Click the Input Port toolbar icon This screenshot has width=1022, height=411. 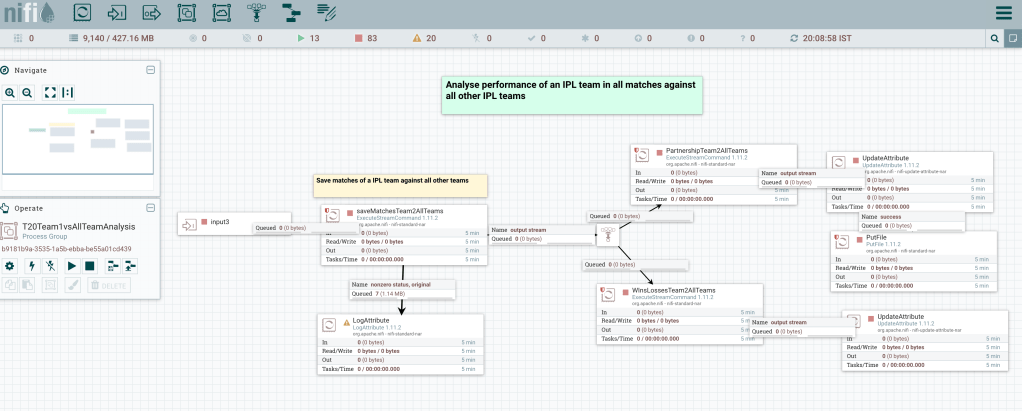[117, 13]
